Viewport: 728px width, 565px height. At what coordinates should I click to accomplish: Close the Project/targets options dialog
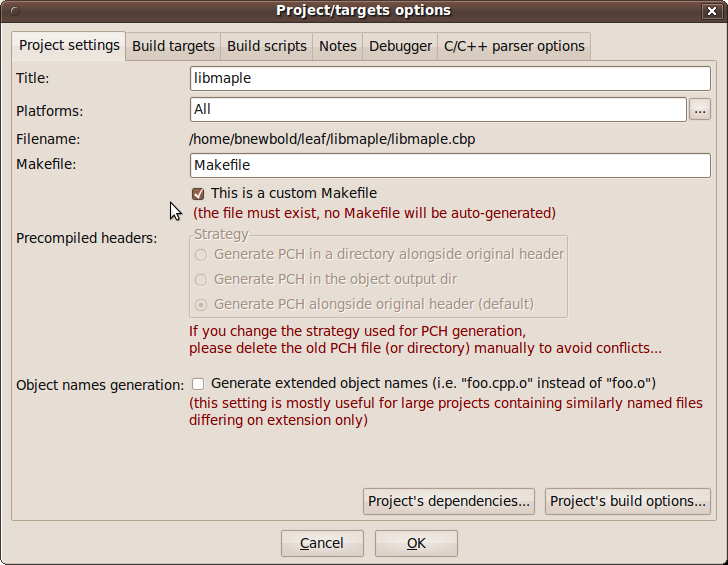tap(711, 11)
